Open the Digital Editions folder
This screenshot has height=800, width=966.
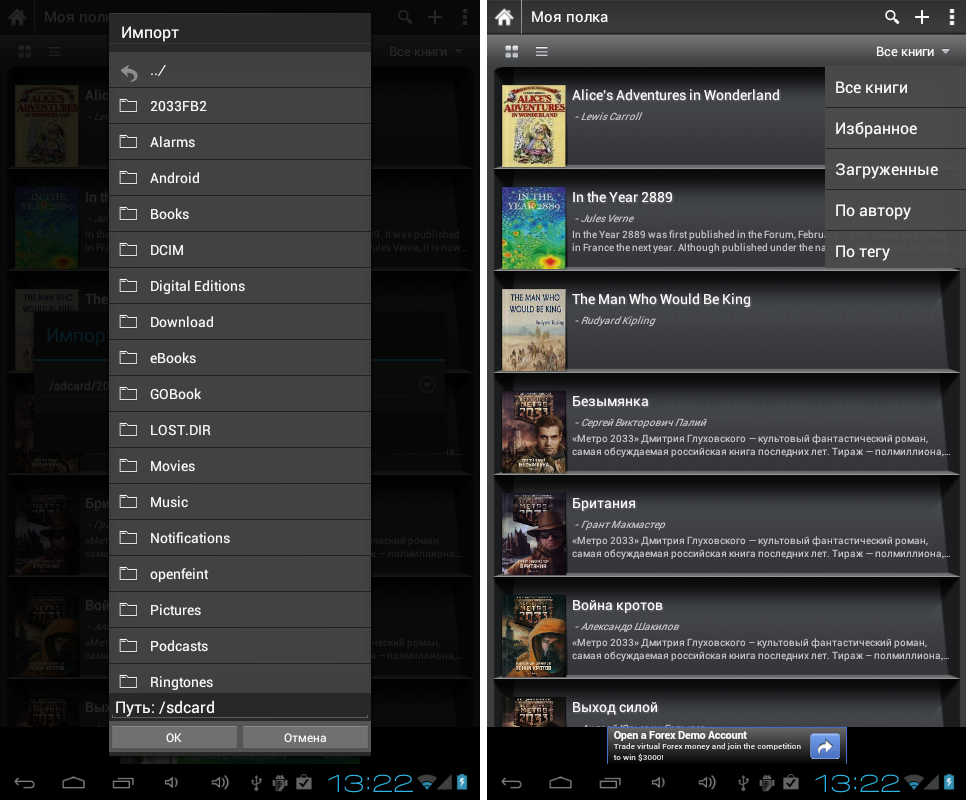point(240,286)
